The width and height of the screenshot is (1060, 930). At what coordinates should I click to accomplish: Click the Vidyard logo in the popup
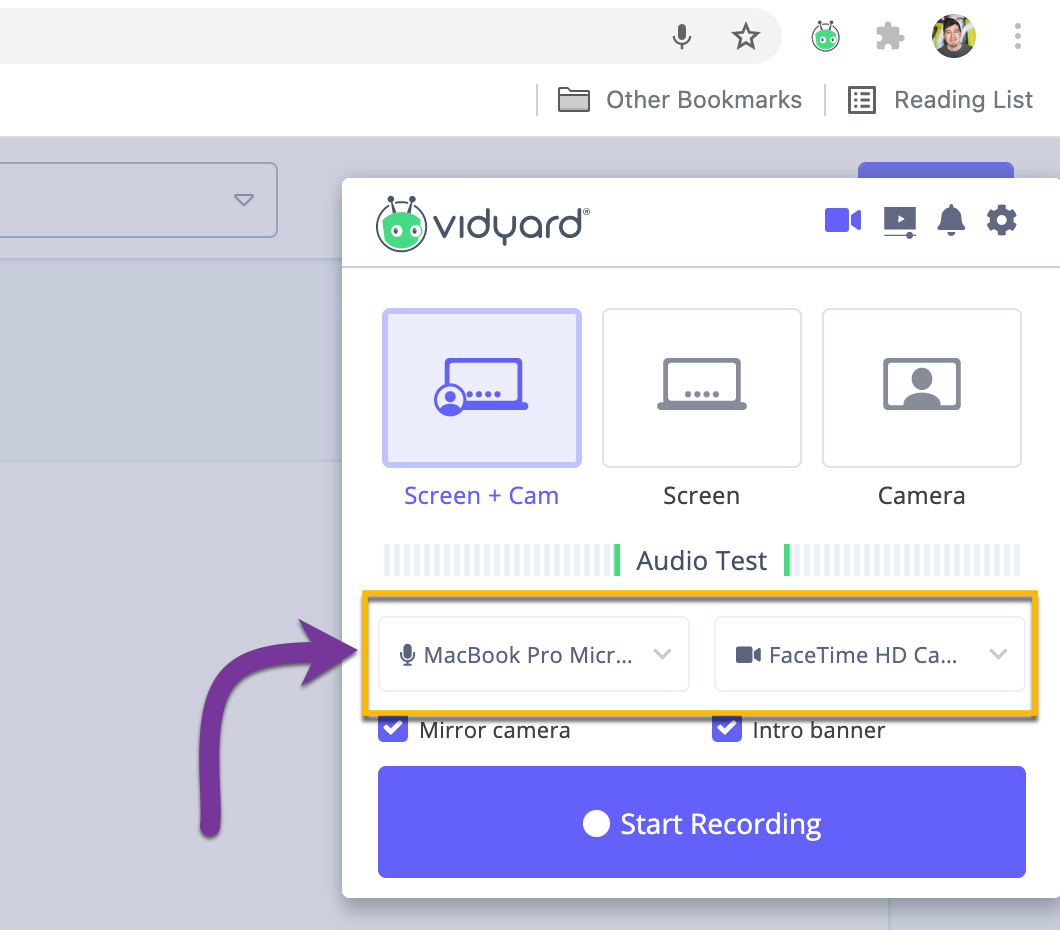[x=483, y=224]
